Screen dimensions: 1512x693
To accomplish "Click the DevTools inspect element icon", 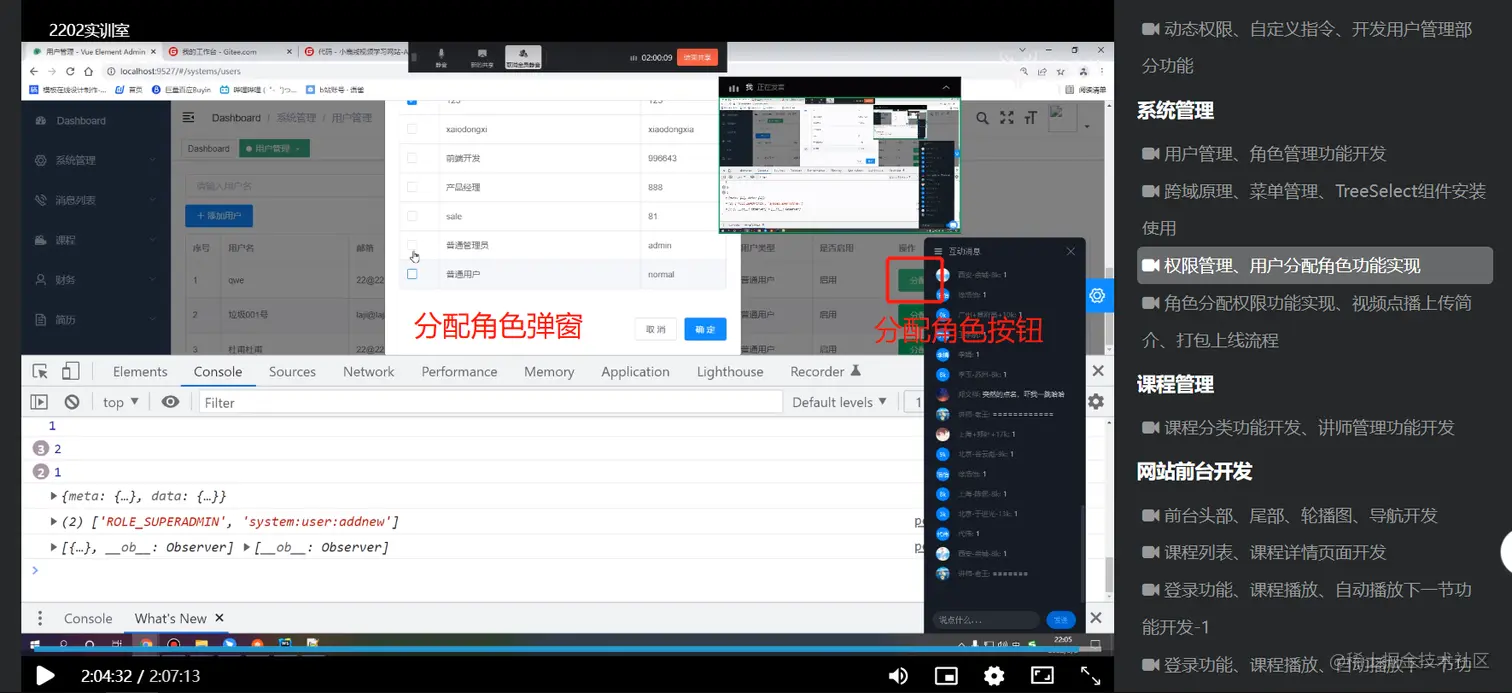I will tap(40, 371).
